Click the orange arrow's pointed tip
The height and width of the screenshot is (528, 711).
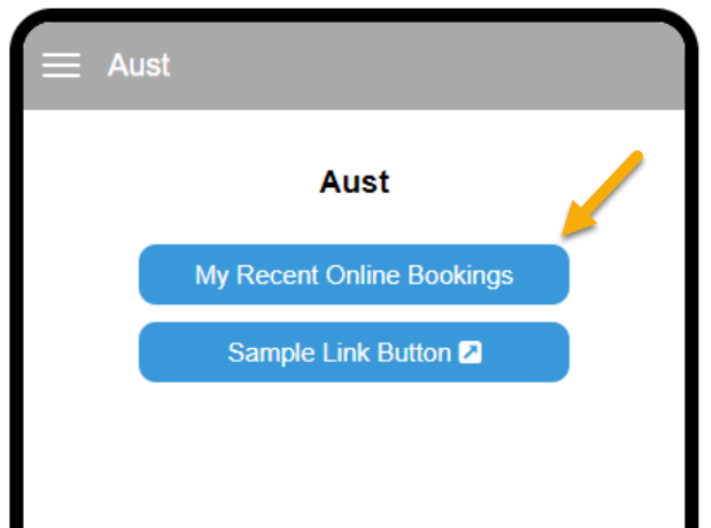(565, 233)
